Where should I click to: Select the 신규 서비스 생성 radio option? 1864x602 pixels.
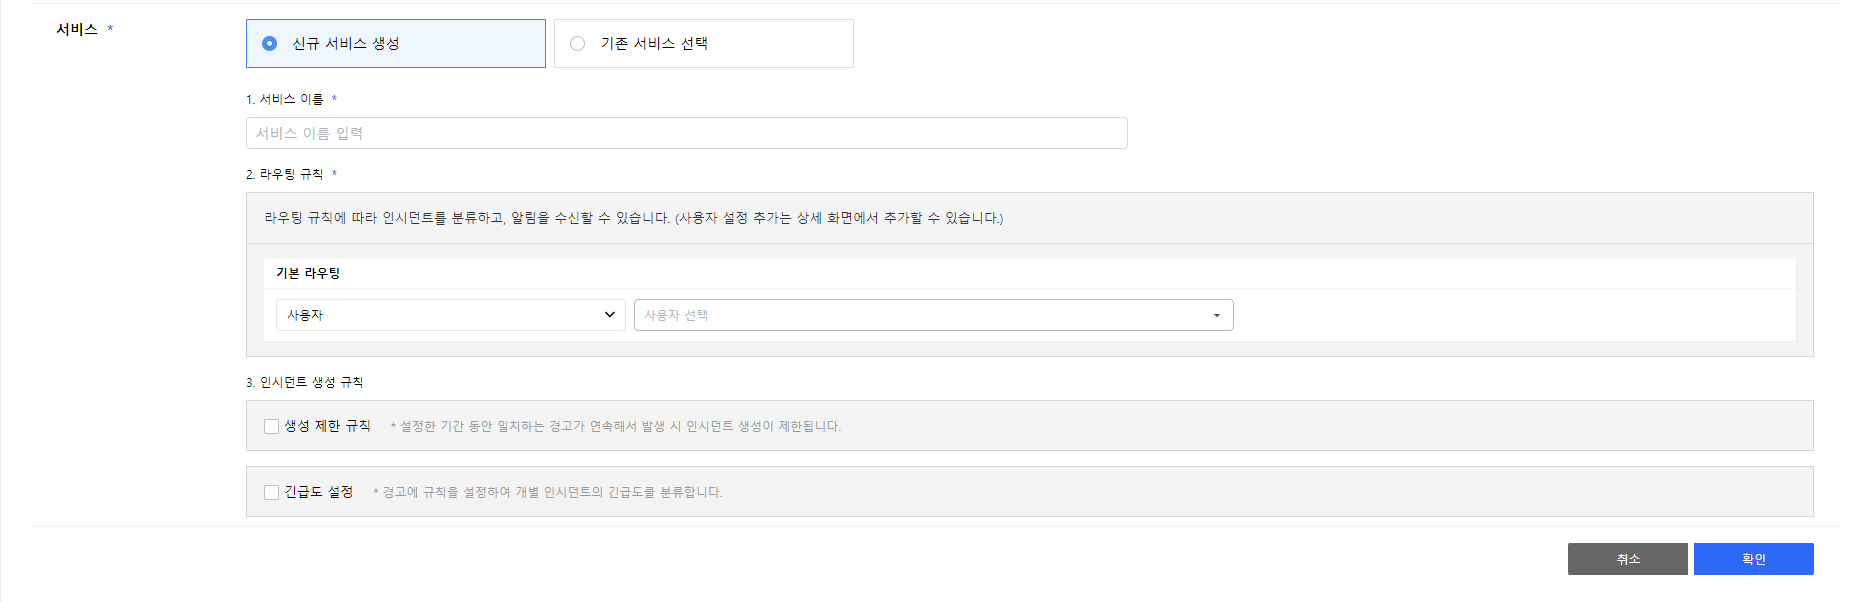[270, 44]
